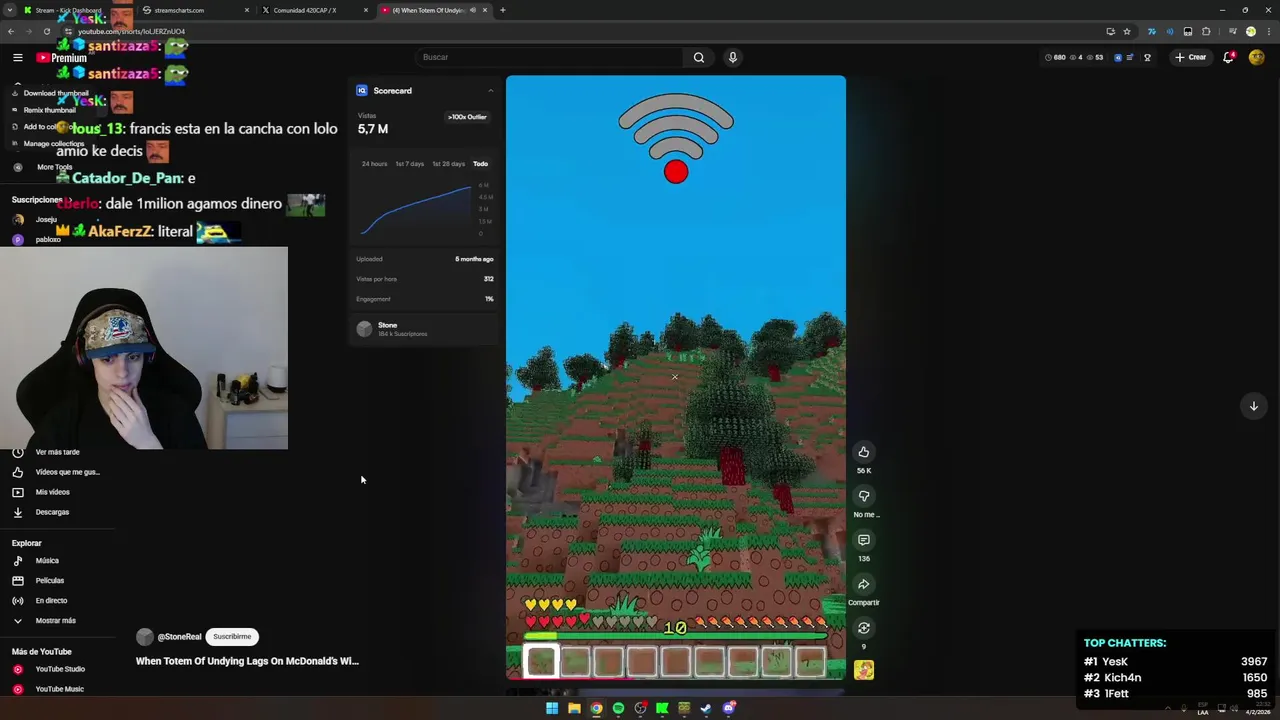Click the trophy icon in the extension toolbar
The image size is (1280, 720).
(1147, 57)
